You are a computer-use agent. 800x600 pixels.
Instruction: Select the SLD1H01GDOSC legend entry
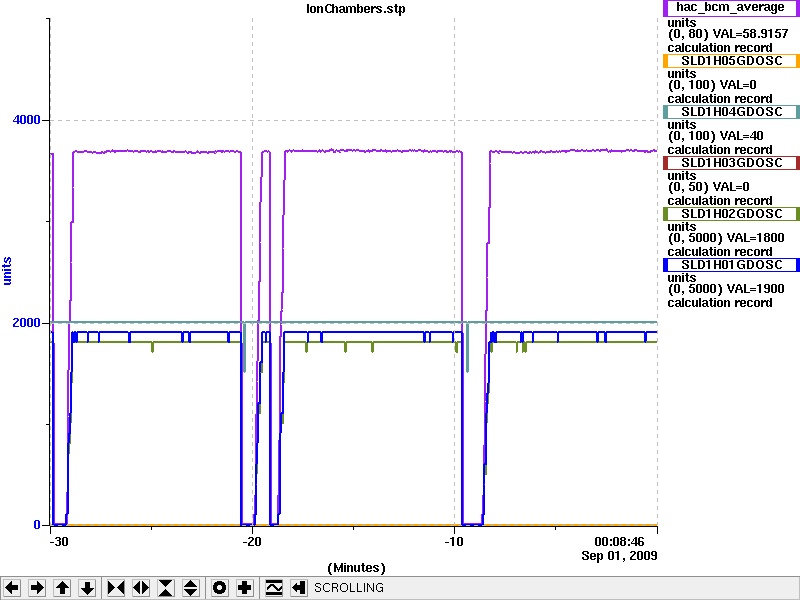(x=731, y=265)
